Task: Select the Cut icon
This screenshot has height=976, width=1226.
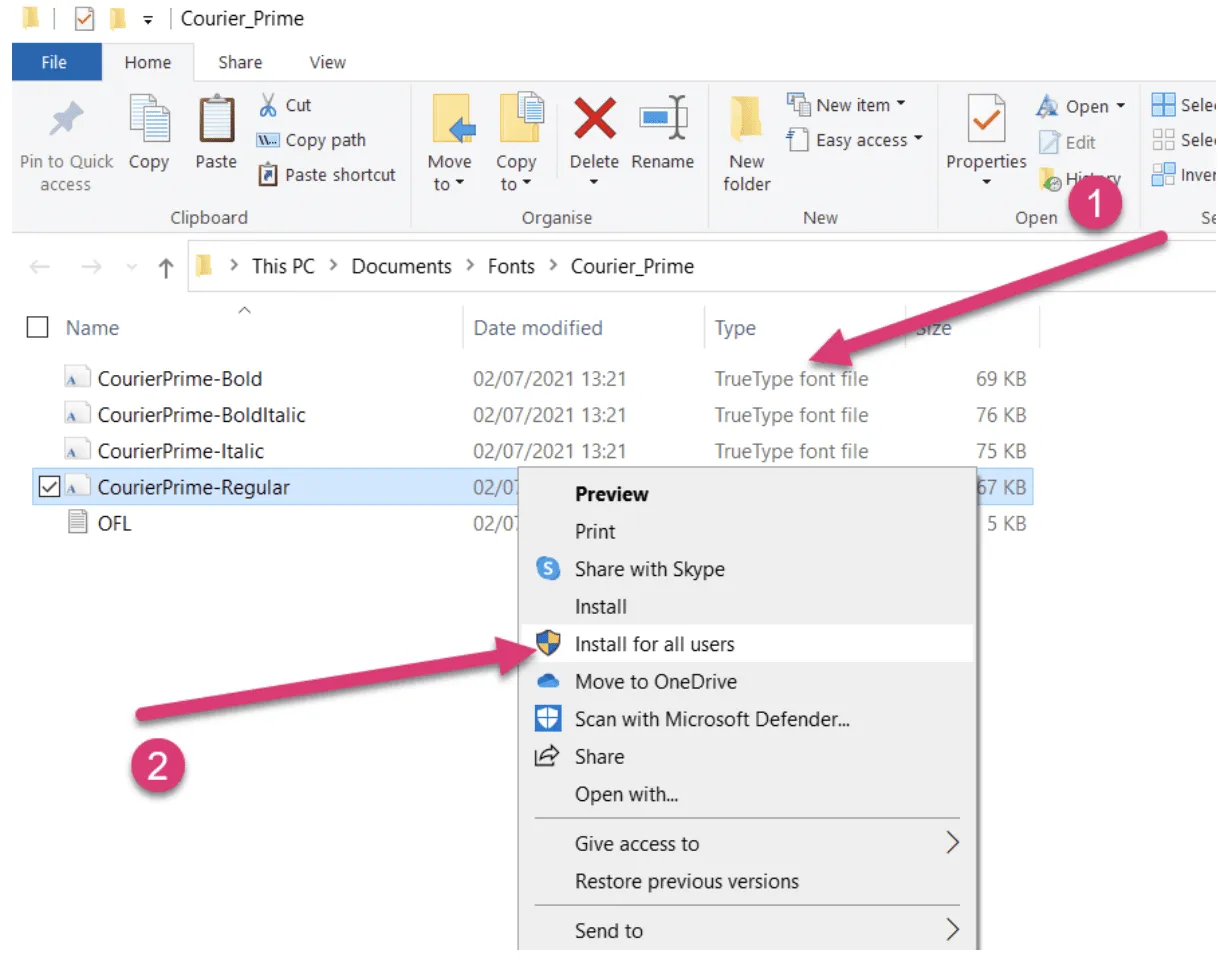Action: tap(270, 104)
